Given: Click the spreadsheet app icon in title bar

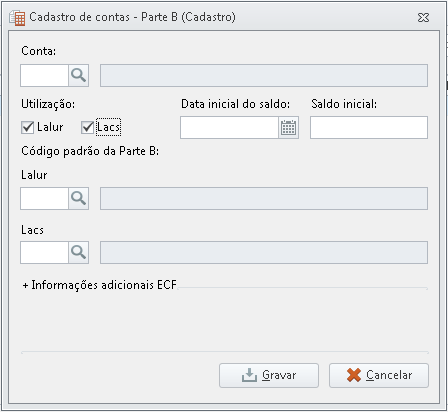Looking at the screenshot, I should coord(17,17).
